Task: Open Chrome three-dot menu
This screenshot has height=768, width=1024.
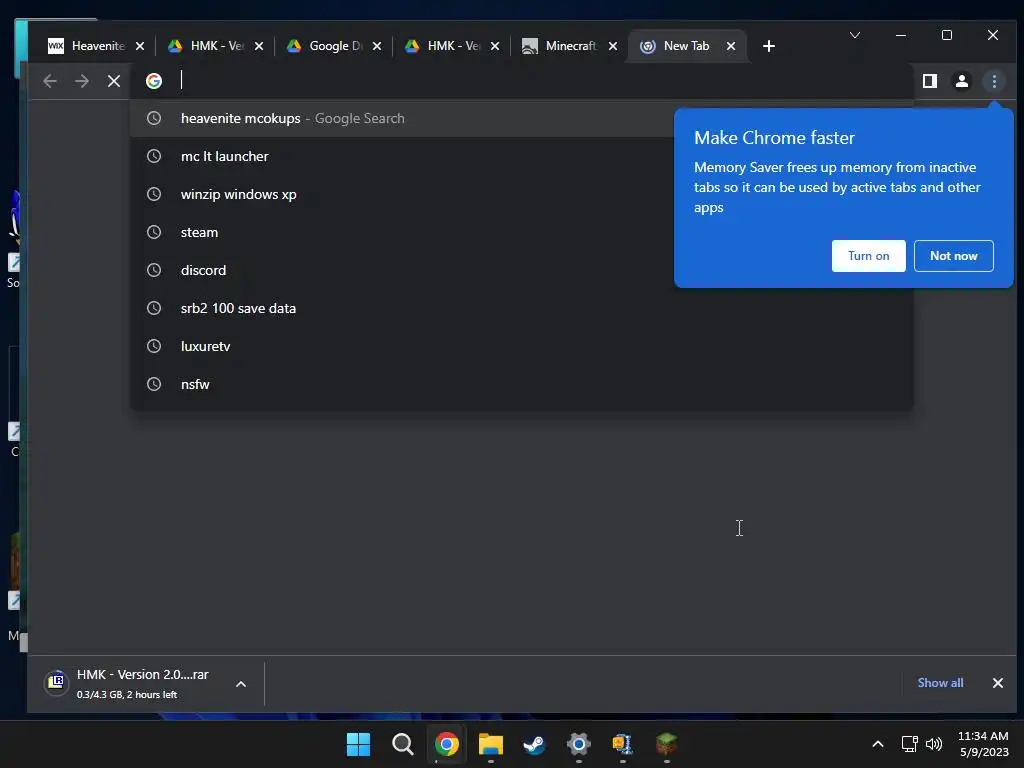Action: coord(994,81)
